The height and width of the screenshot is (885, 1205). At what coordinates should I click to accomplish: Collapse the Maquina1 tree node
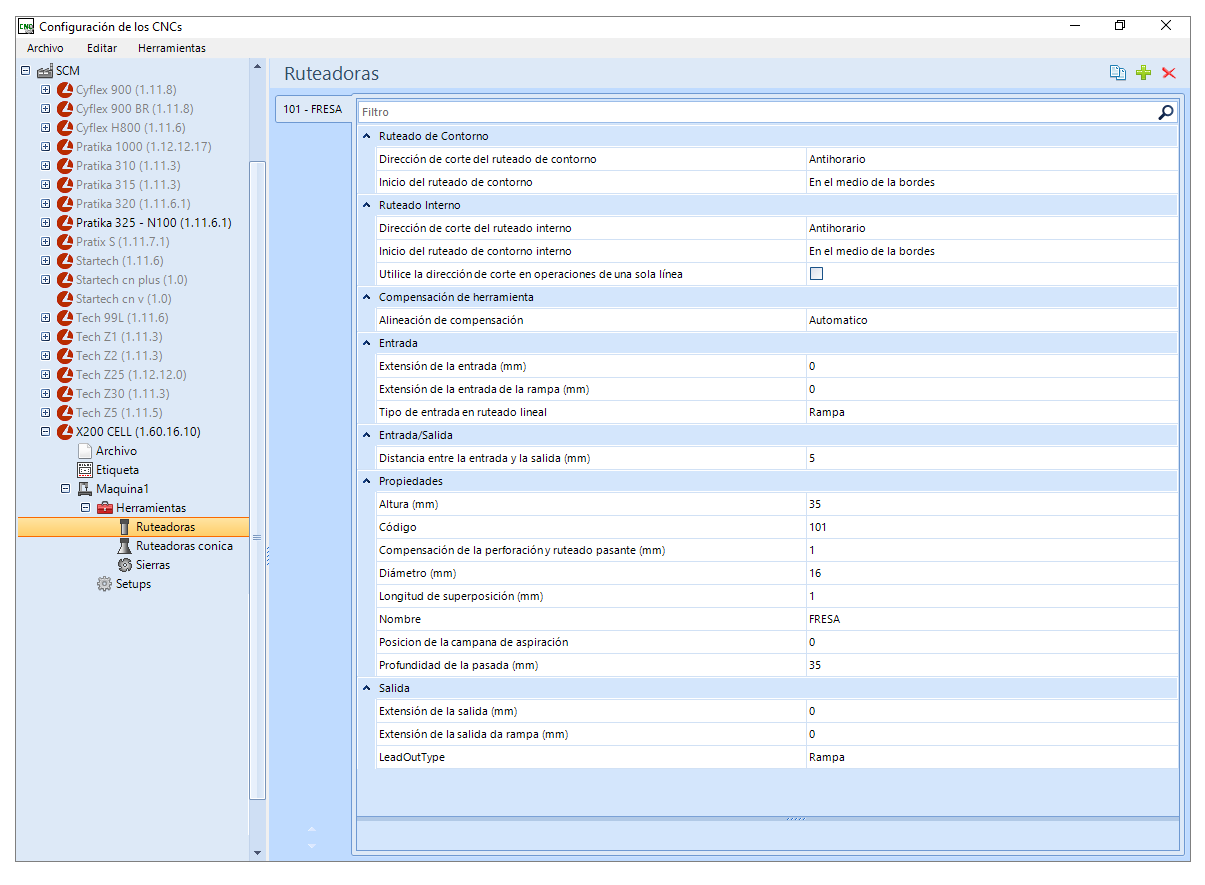coord(66,489)
